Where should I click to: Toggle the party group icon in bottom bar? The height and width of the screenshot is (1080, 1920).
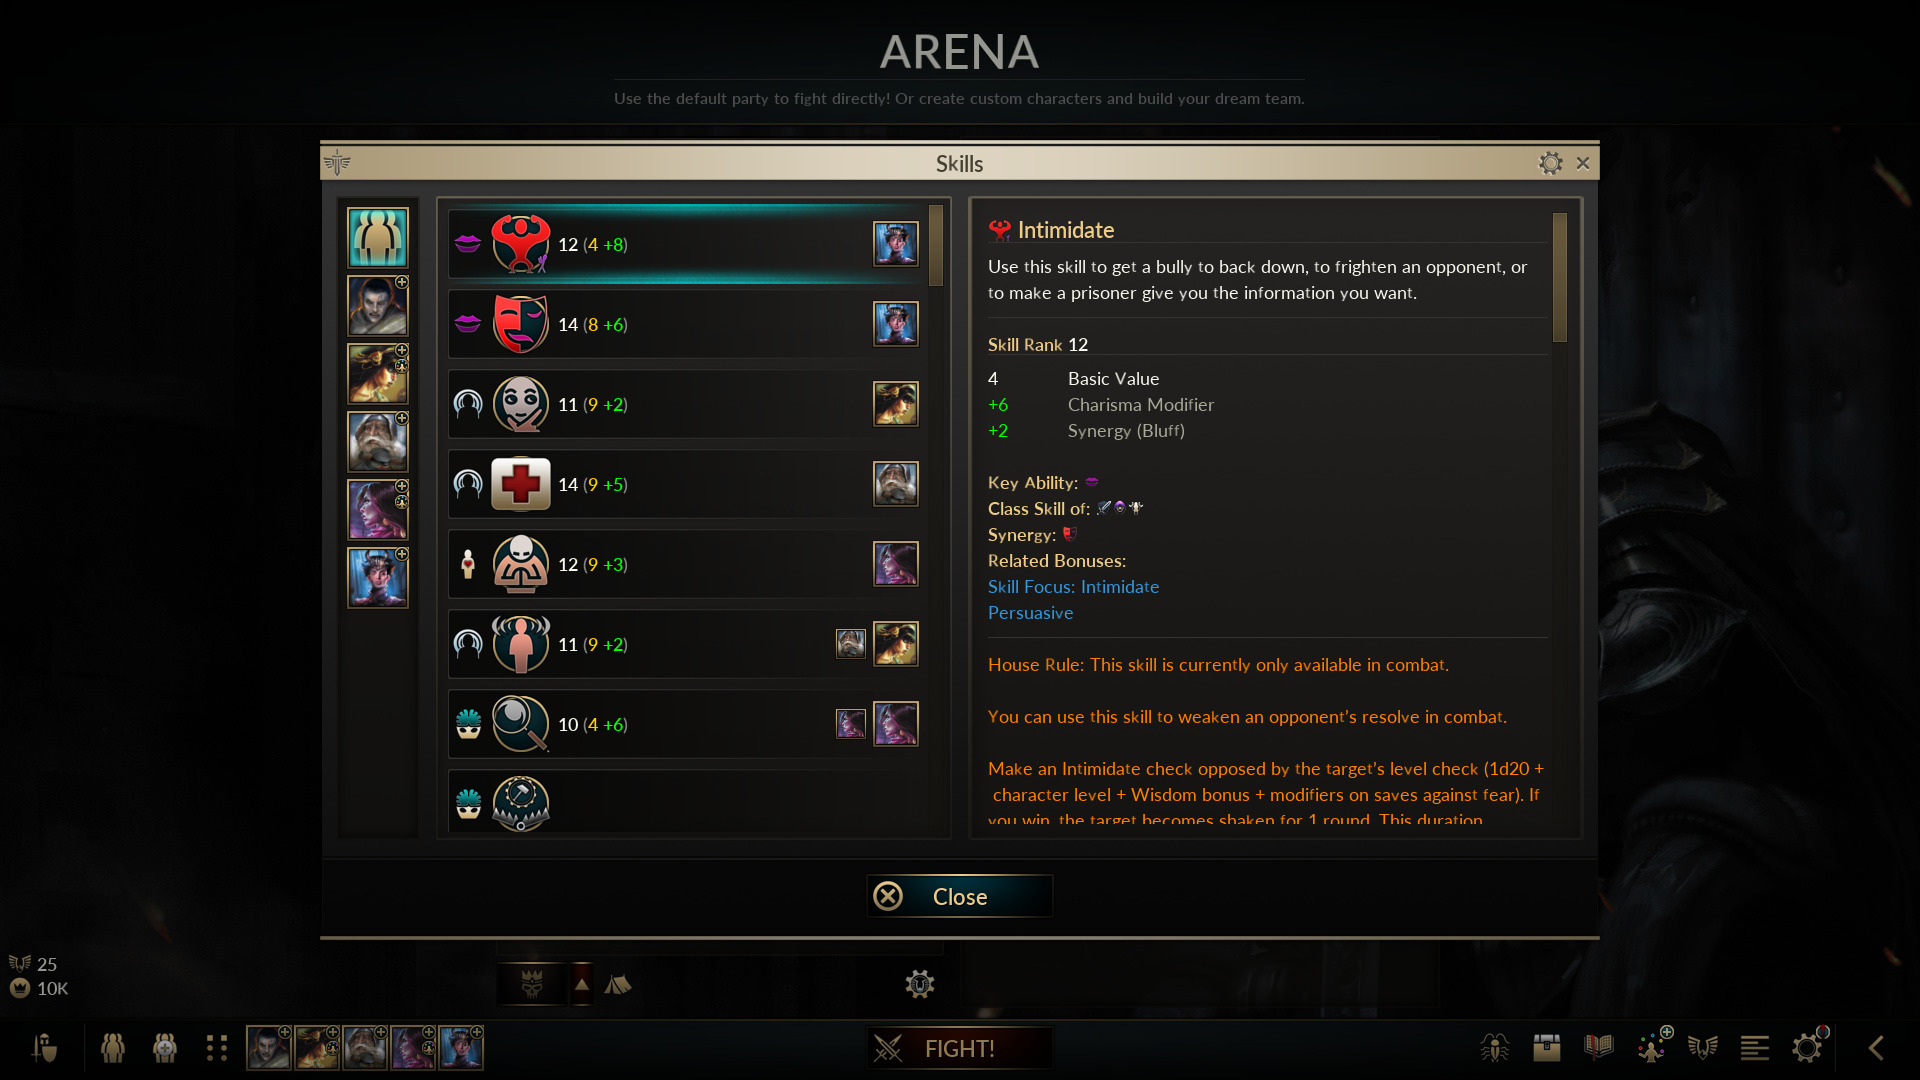coord(113,1047)
